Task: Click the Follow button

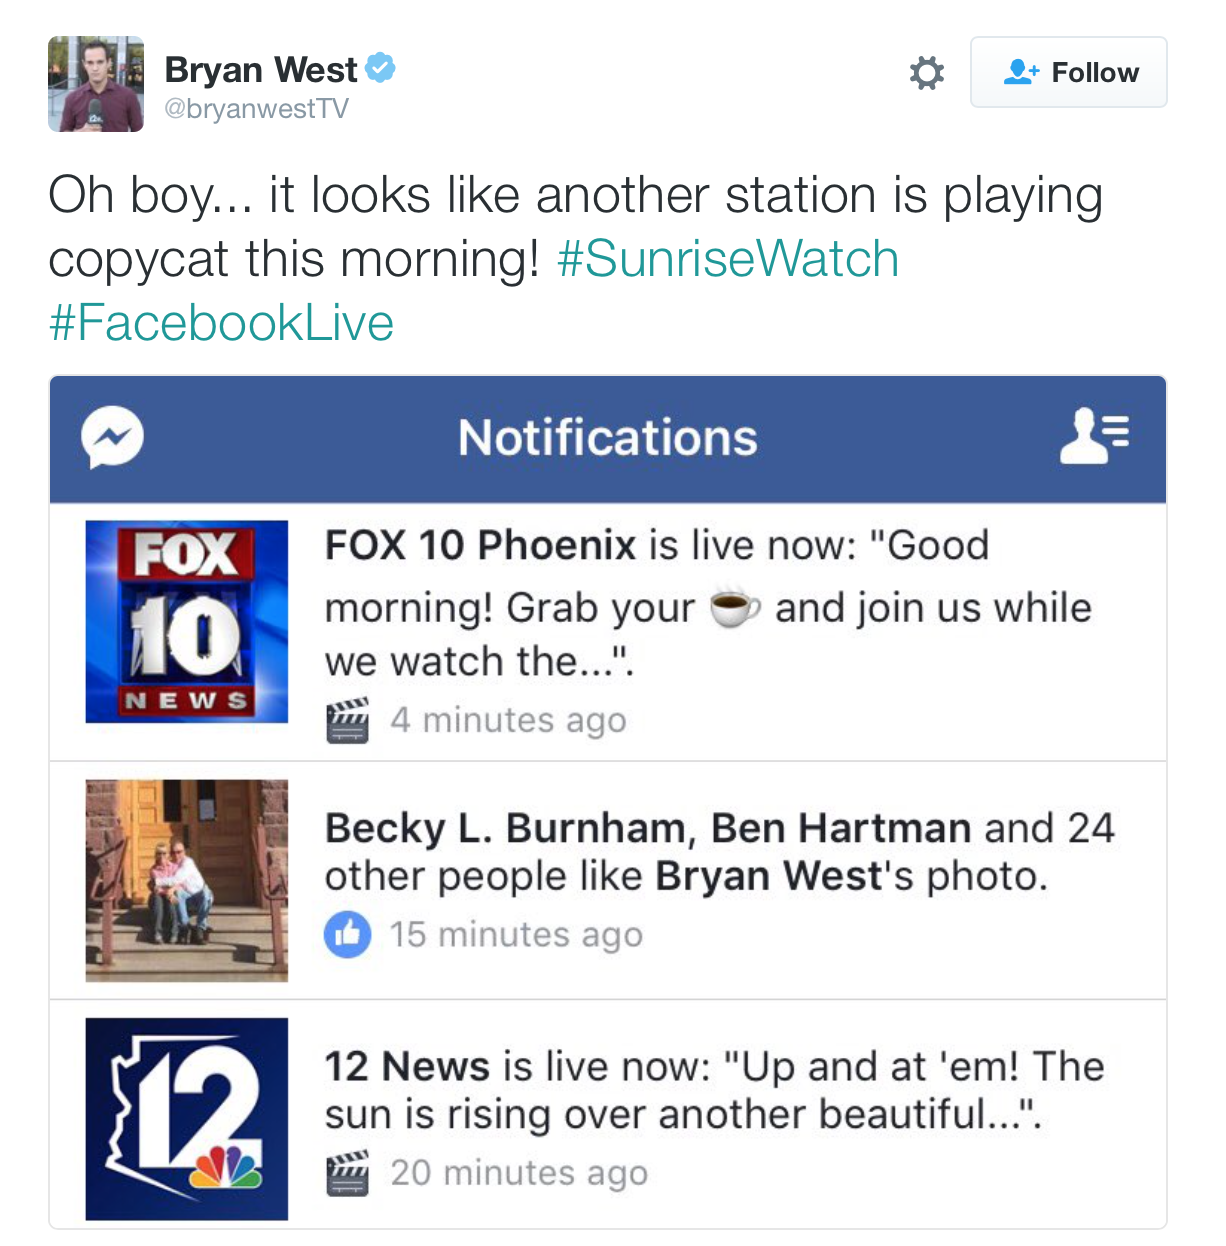Action: [x=1068, y=72]
